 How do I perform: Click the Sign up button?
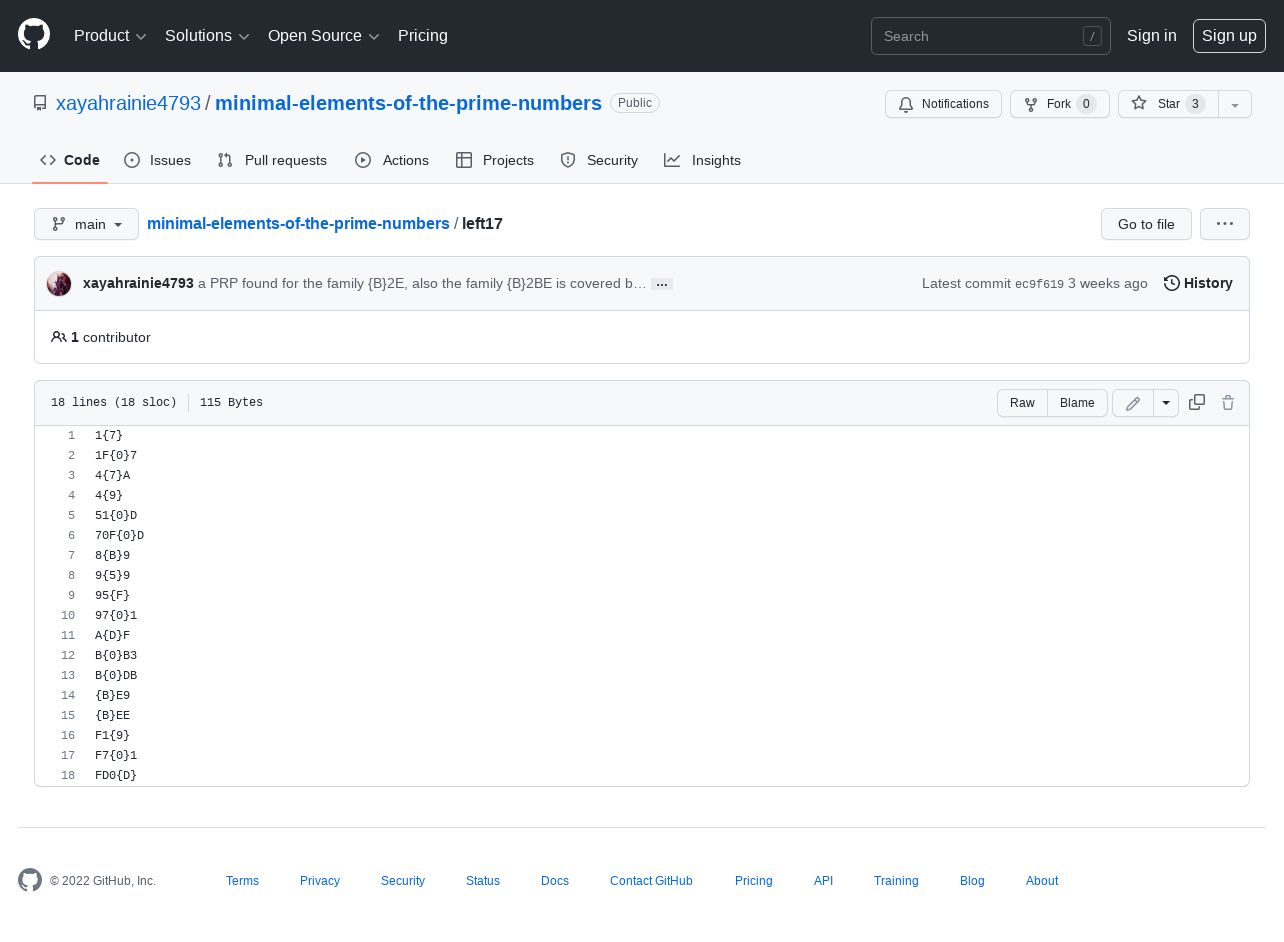point(1229,36)
